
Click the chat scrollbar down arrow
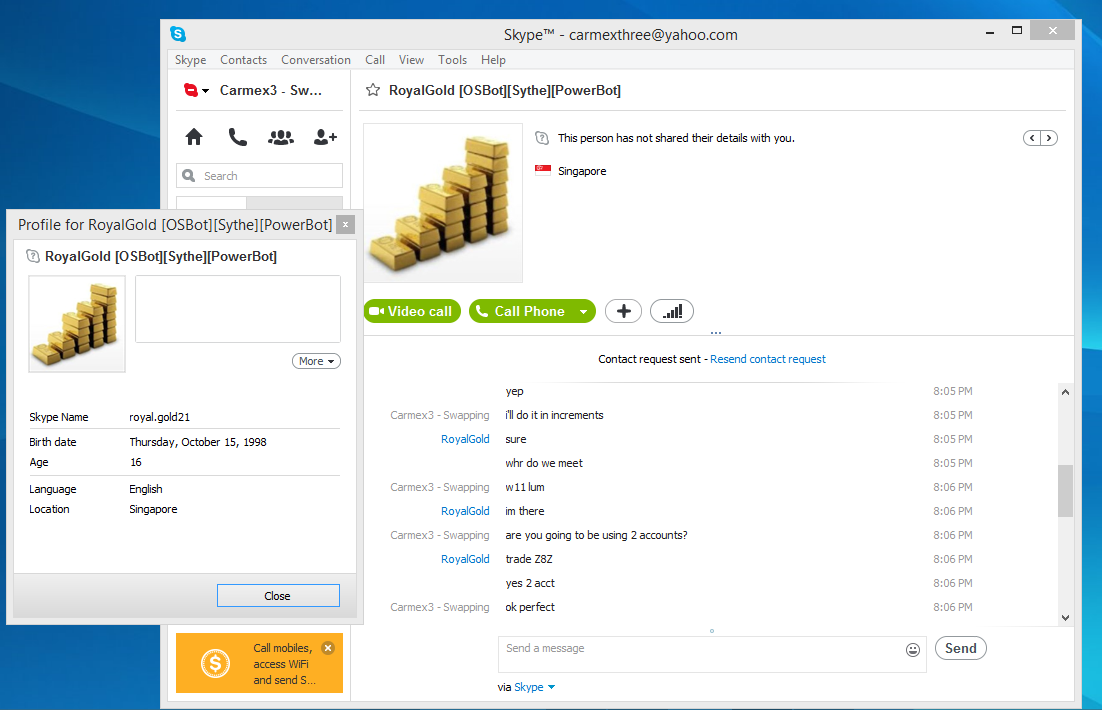point(1065,617)
